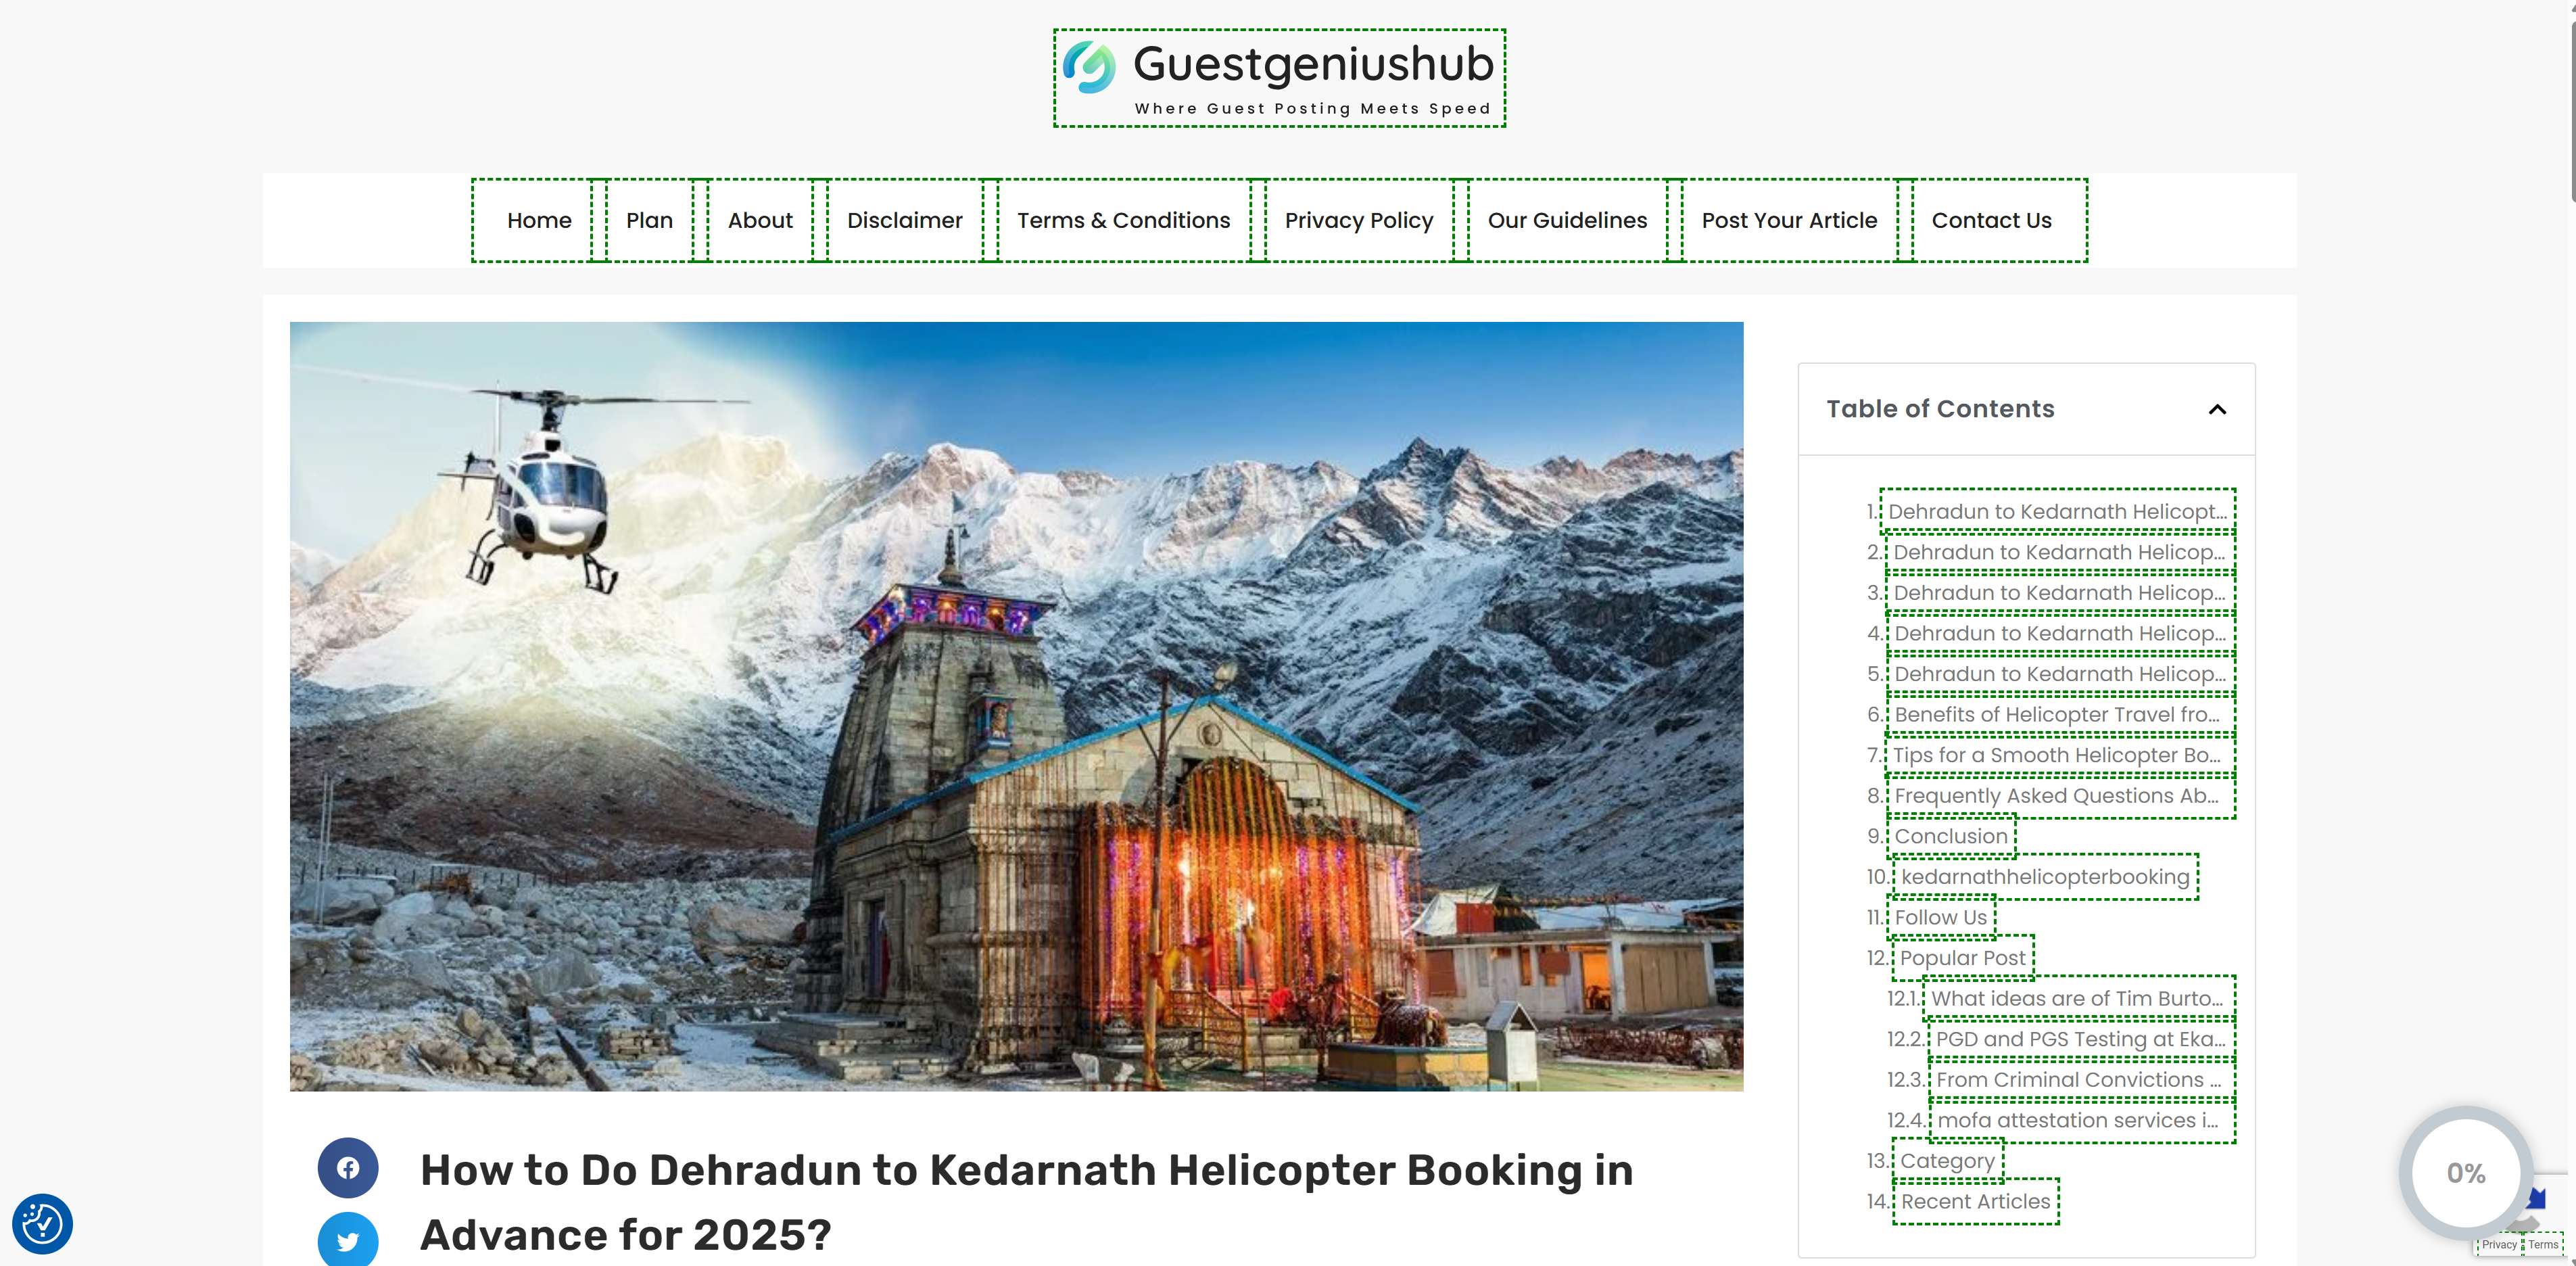This screenshot has height=1266, width=2576.
Task: Open the cookie consent preferences icon
Action: 42,1223
